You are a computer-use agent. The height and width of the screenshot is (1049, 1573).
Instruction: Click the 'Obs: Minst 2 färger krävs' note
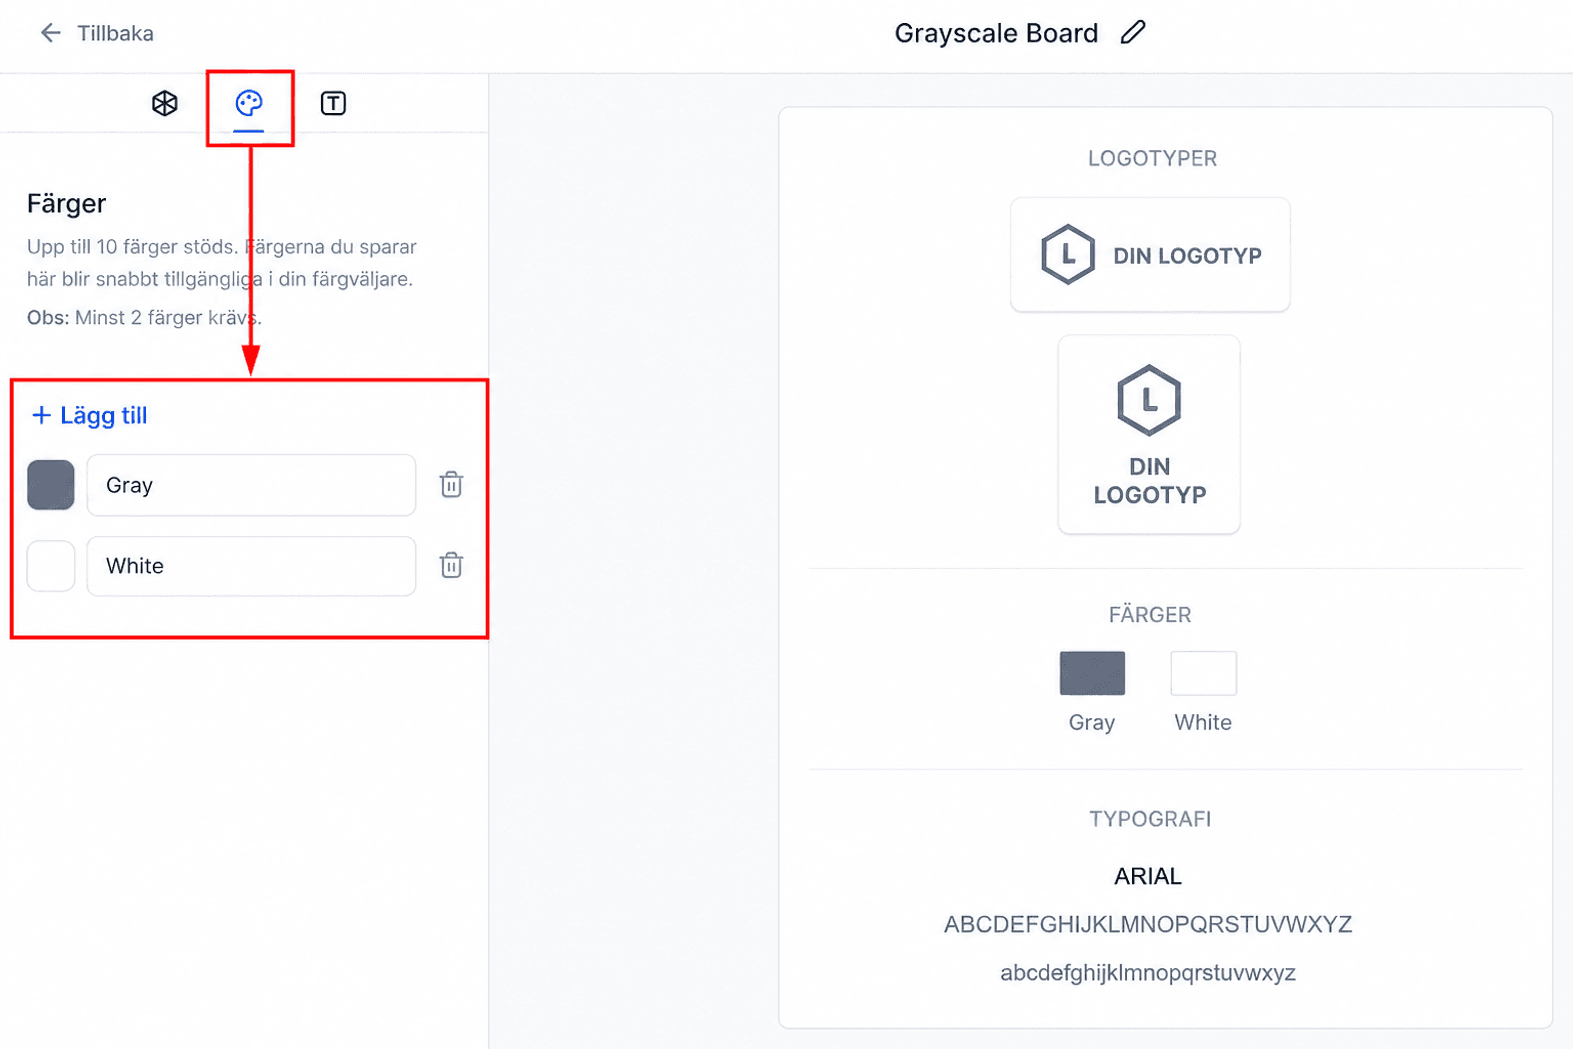click(x=144, y=318)
